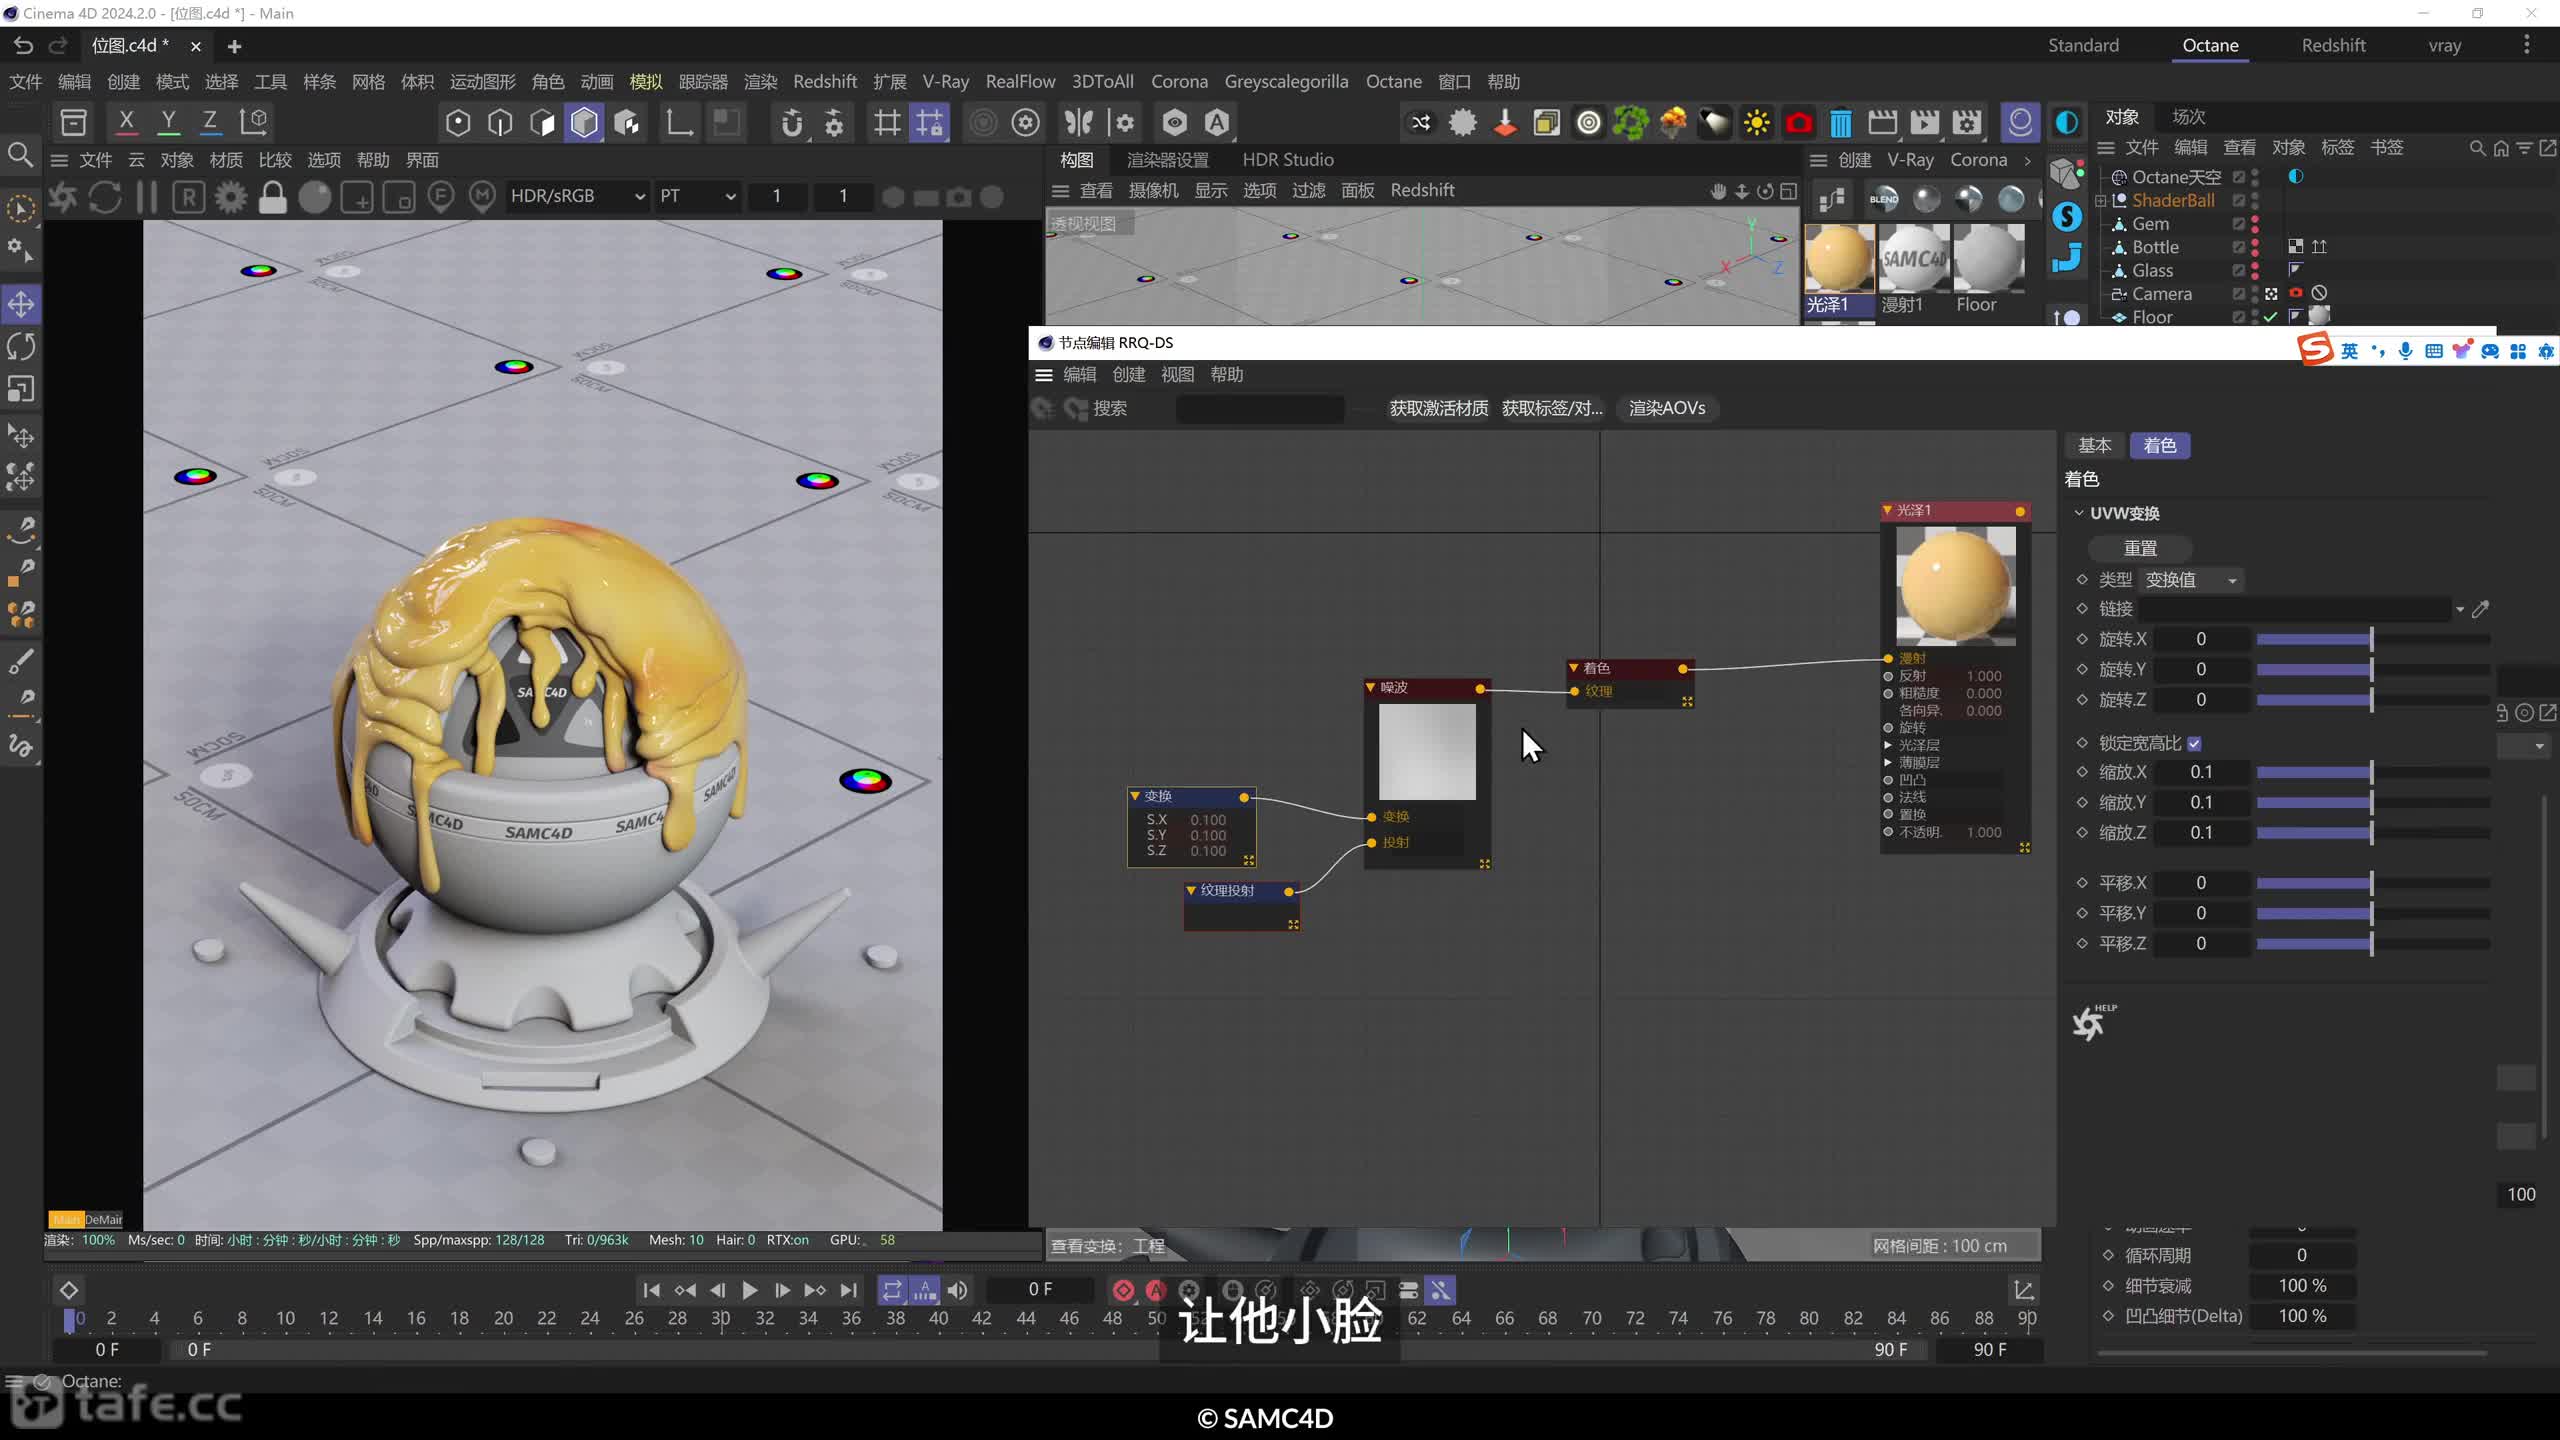Screen dimensions: 2560x1440
Task: Adjust the 旋转.X slider
Action: click(x=2372, y=639)
